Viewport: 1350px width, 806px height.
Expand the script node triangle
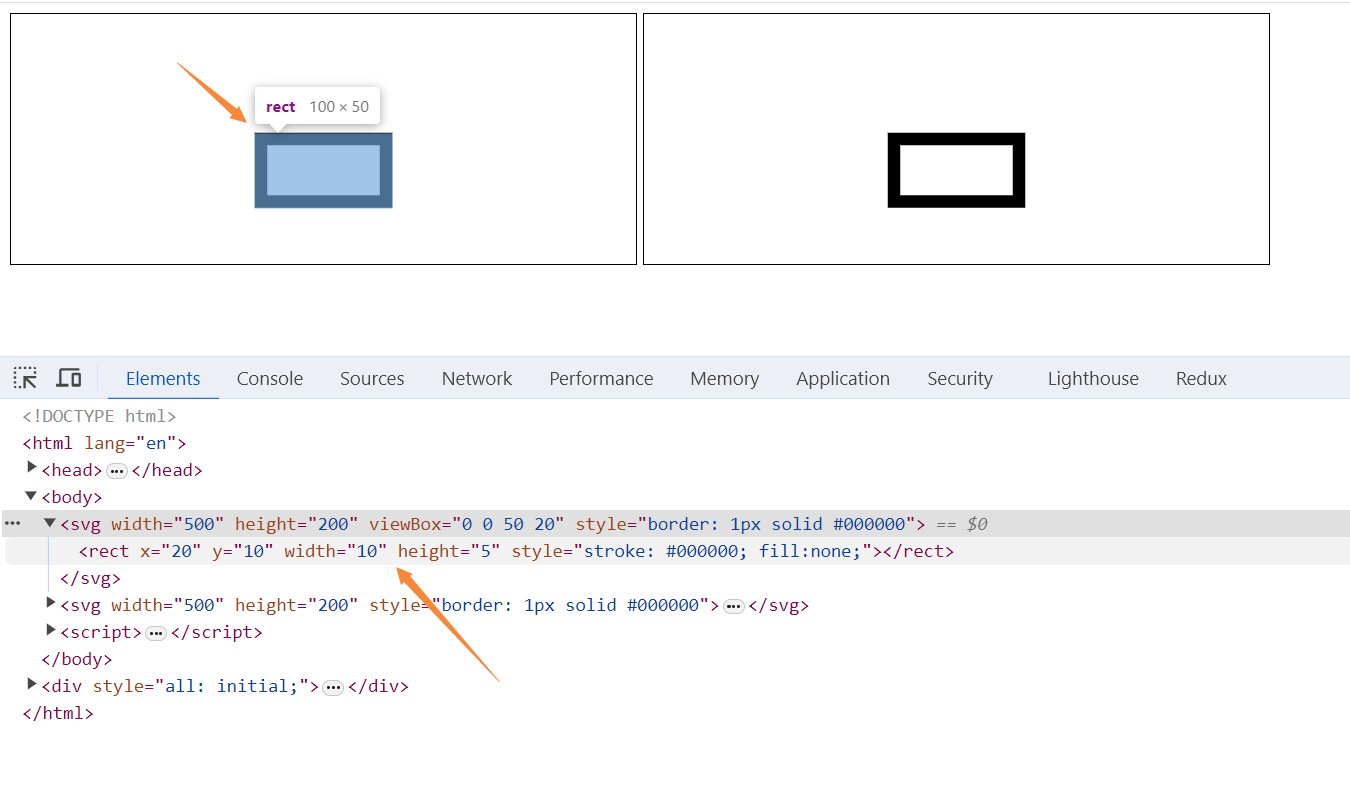coord(51,630)
